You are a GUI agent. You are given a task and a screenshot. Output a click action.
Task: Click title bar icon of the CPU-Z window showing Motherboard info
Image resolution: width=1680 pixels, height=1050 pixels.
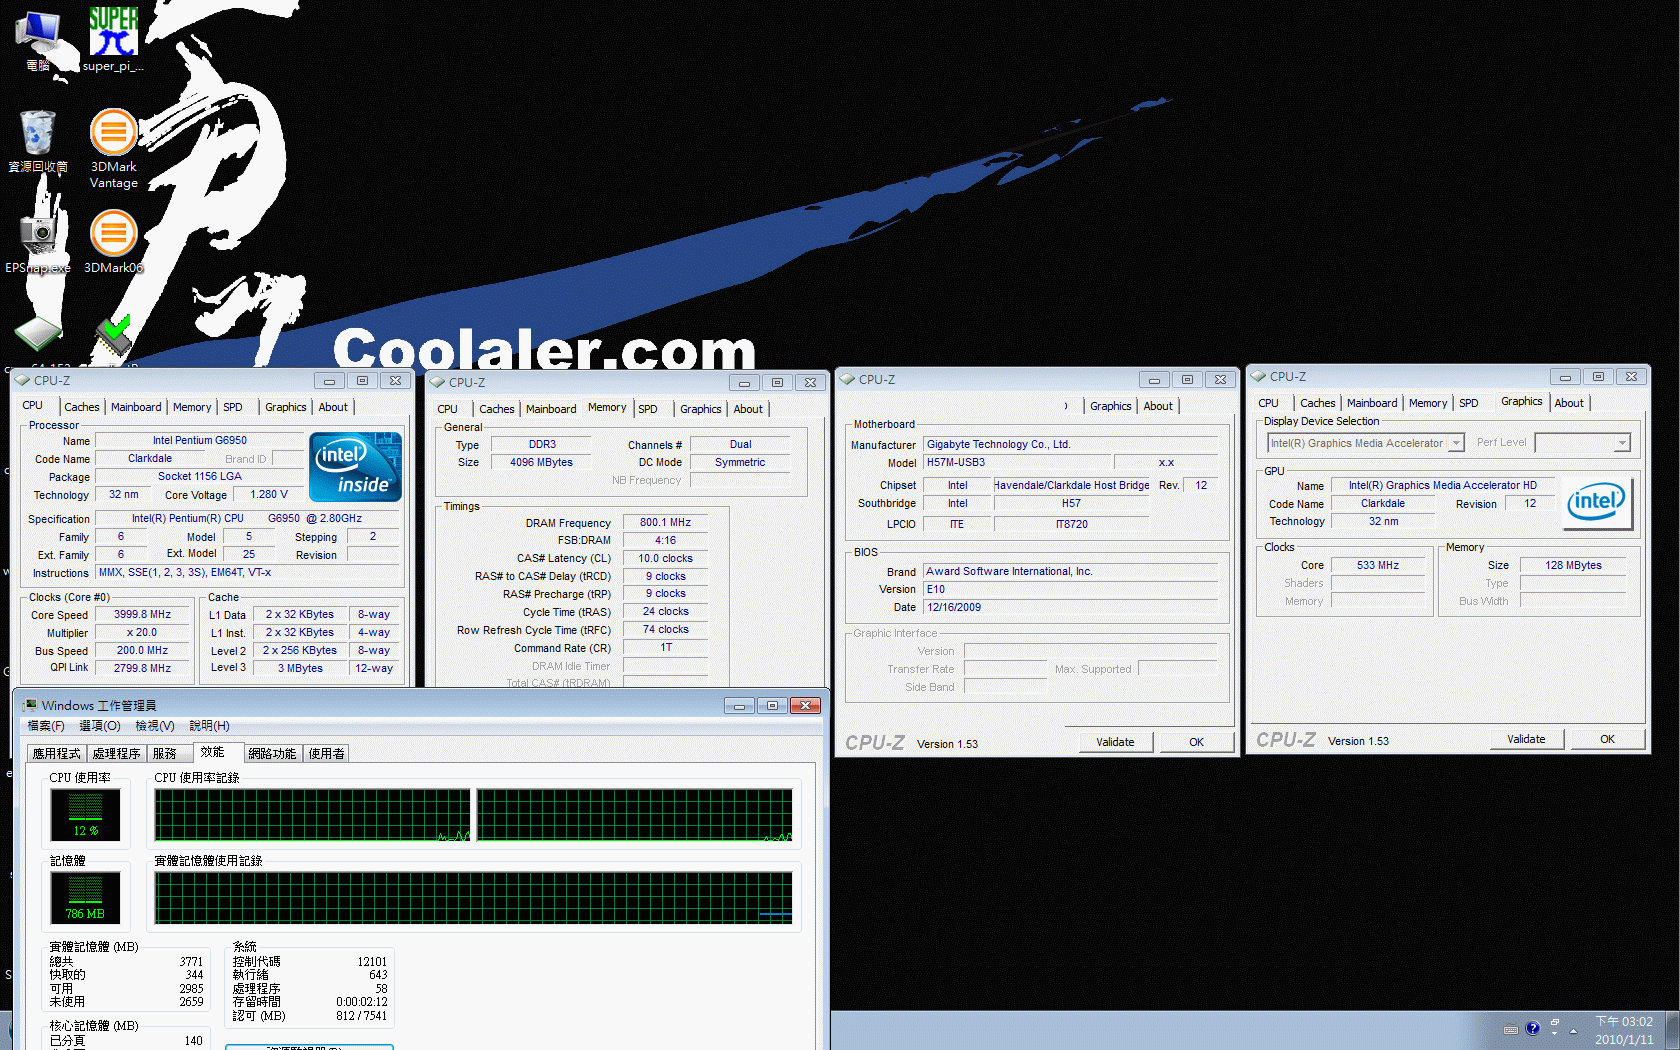847,379
